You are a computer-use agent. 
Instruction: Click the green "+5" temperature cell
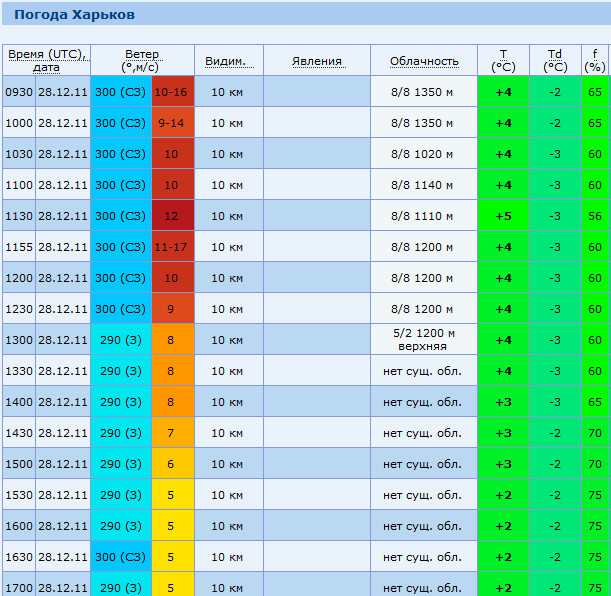[503, 216]
